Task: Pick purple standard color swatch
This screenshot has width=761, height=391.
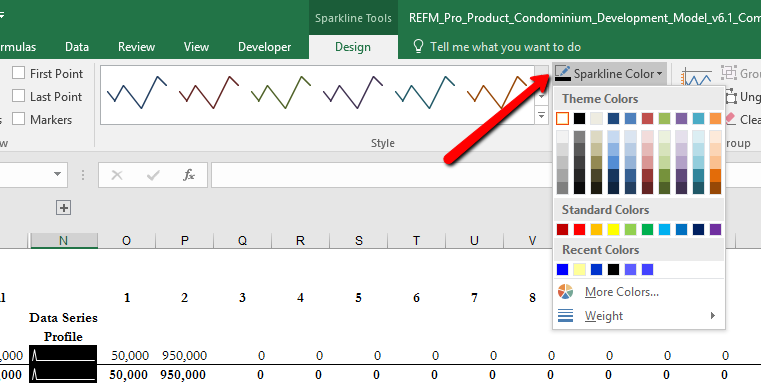Action: (x=715, y=229)
